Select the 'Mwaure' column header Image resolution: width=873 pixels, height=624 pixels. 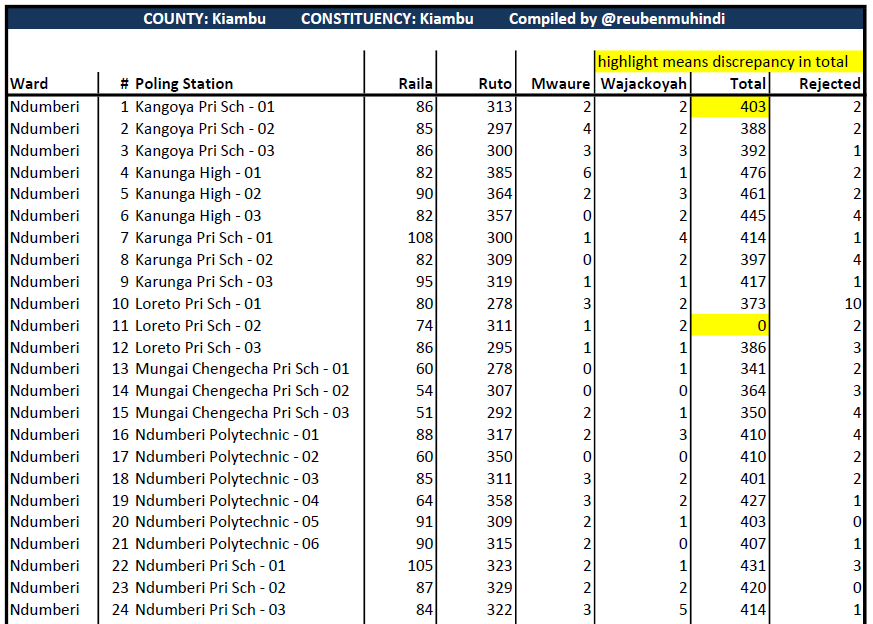tap(561, 83)
